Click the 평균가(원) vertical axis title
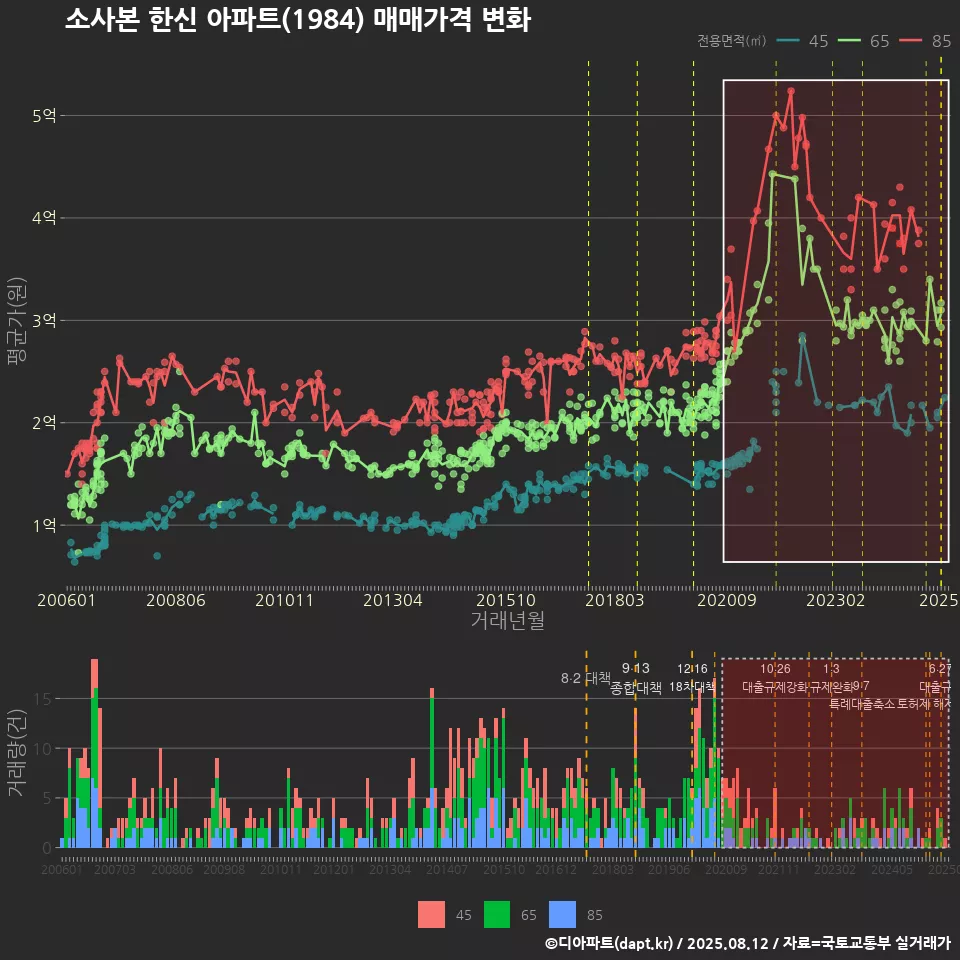This screenshot has height=960, width=960. 17,321
